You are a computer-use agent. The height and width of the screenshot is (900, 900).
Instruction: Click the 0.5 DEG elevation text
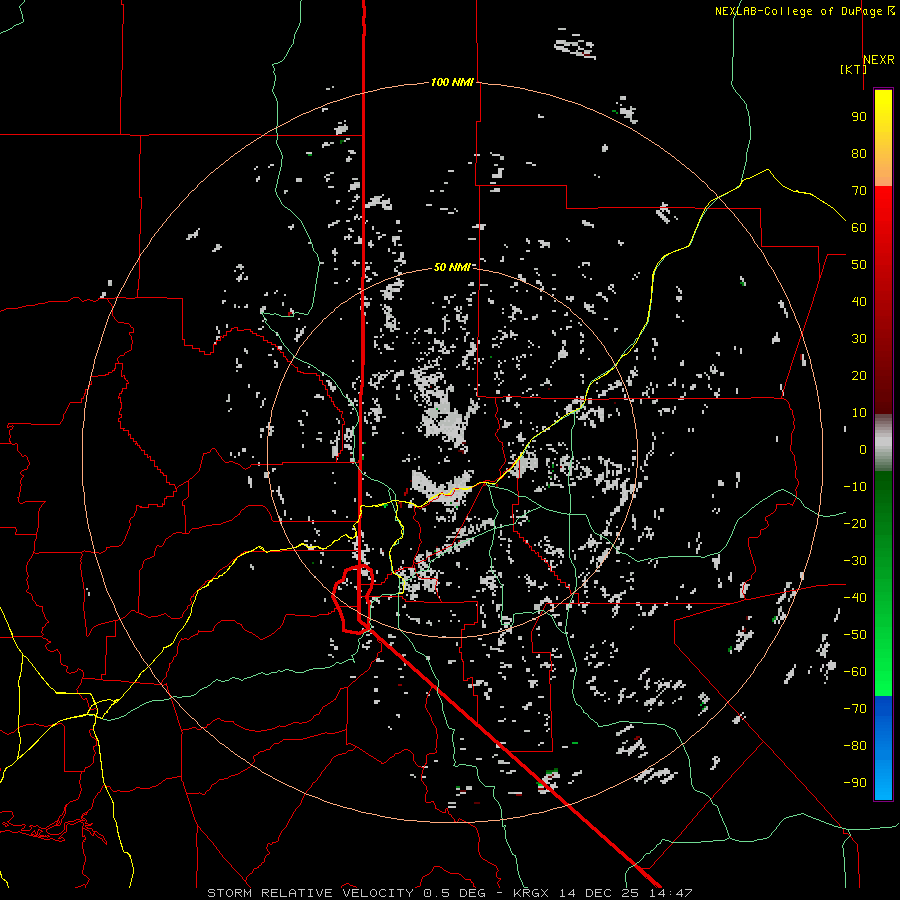click(455, 893)
